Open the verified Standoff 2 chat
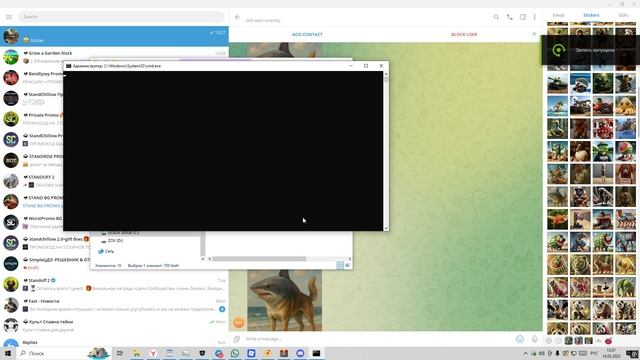The height and width of the screenshot is (360, 640). coord(114,284)
